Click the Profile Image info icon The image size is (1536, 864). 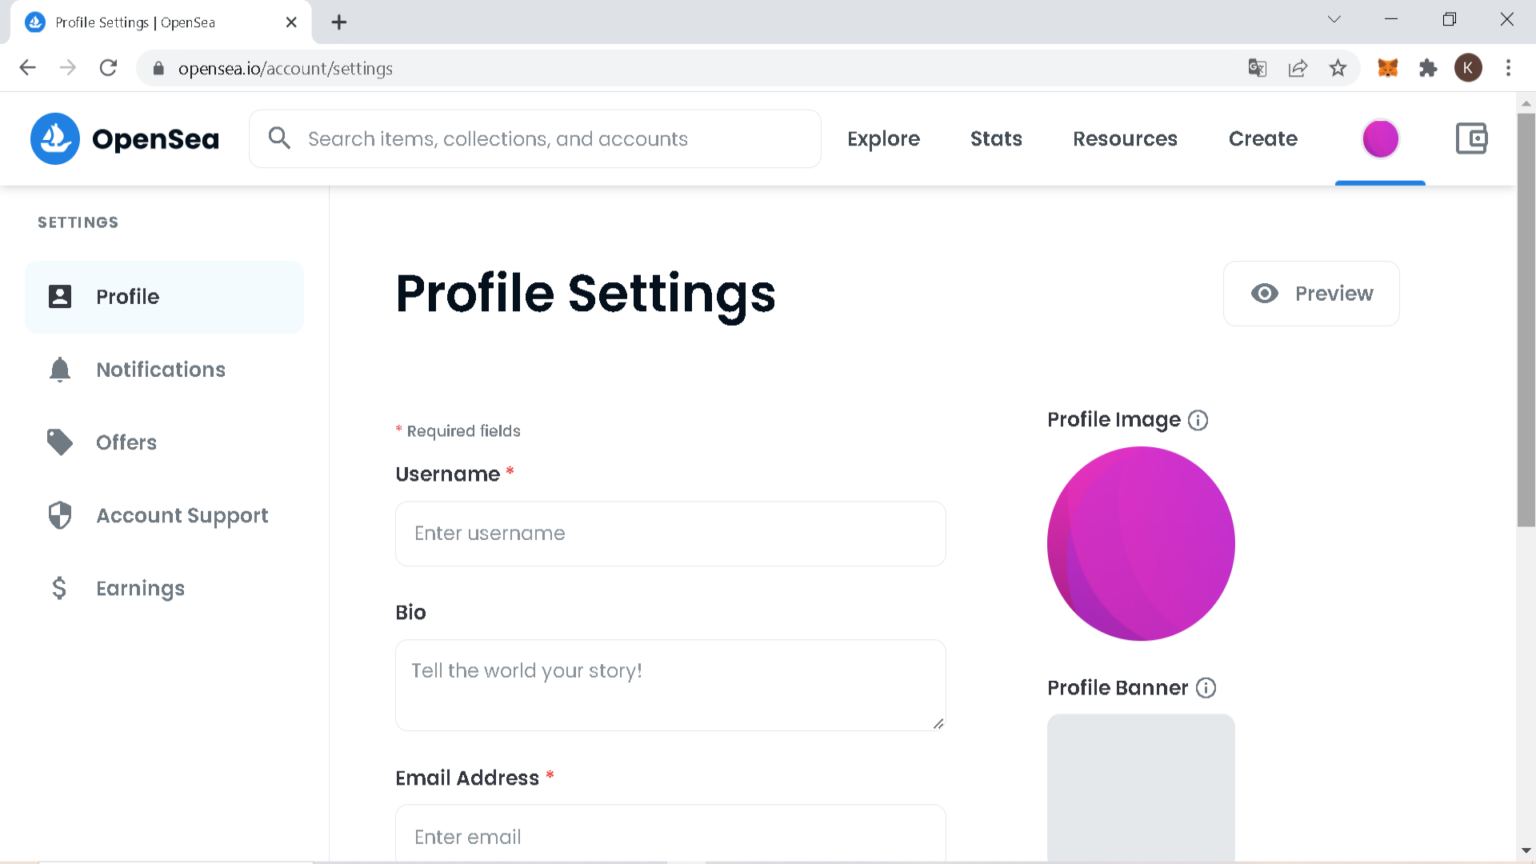tap(1198, 420)
